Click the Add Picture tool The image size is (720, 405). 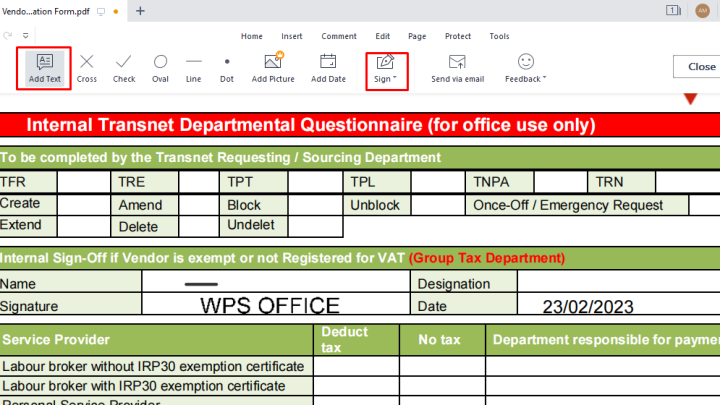click(273, 68)
